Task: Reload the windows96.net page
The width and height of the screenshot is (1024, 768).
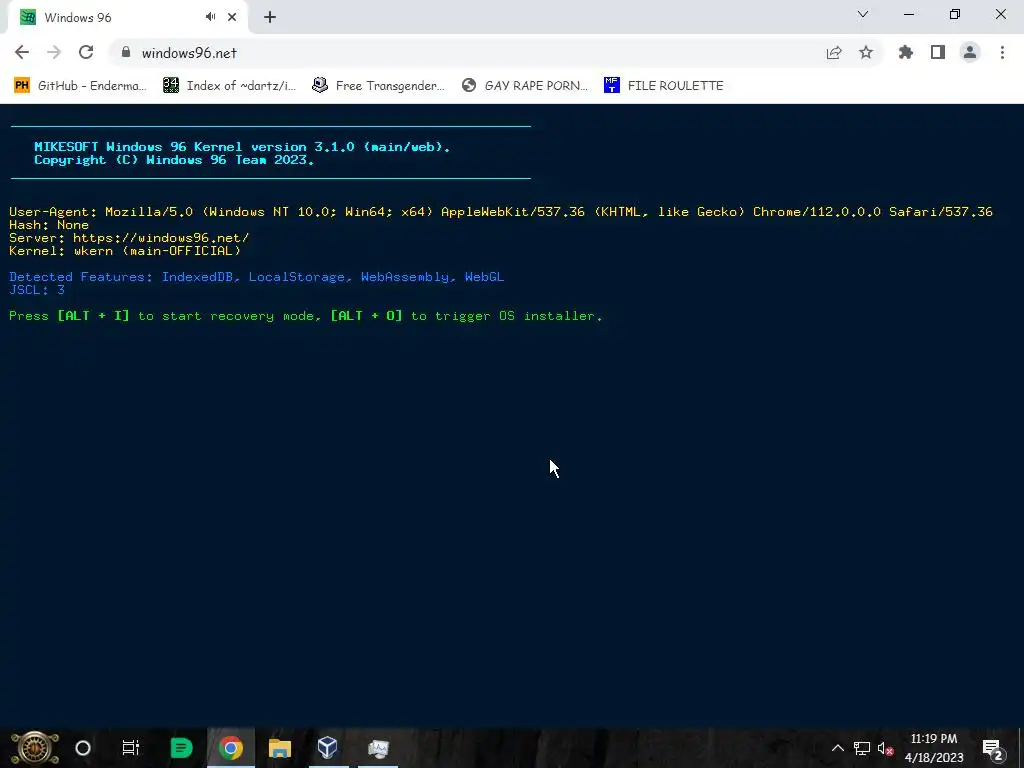Action: click(x=86, y=53)
